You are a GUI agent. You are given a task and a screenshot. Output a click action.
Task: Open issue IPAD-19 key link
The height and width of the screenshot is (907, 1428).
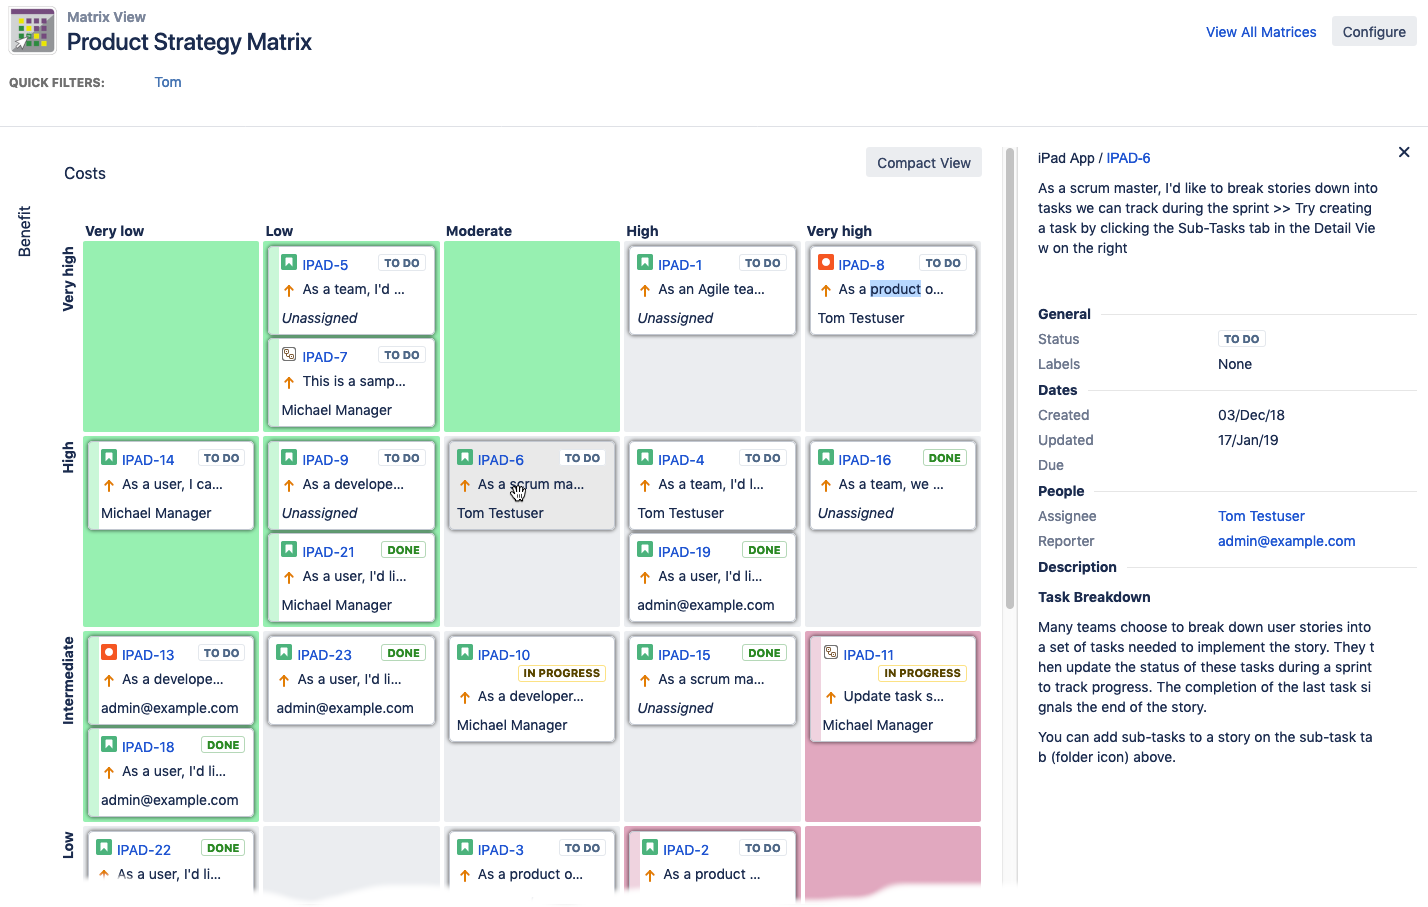[684, 552]
